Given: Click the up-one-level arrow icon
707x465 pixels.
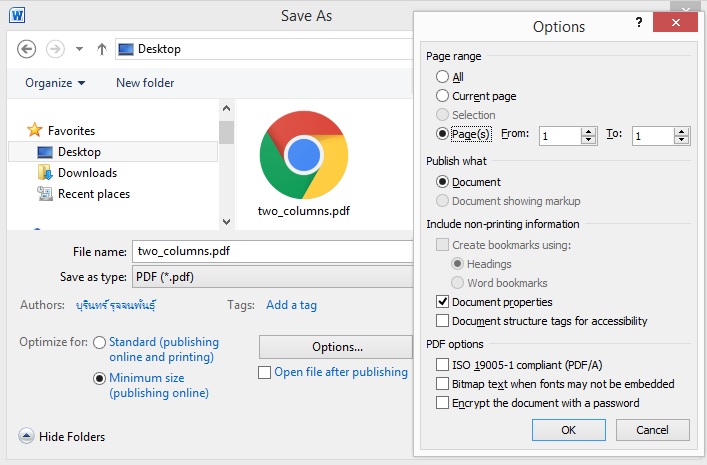Looking at the screenshot, I should tap(101, 49).
